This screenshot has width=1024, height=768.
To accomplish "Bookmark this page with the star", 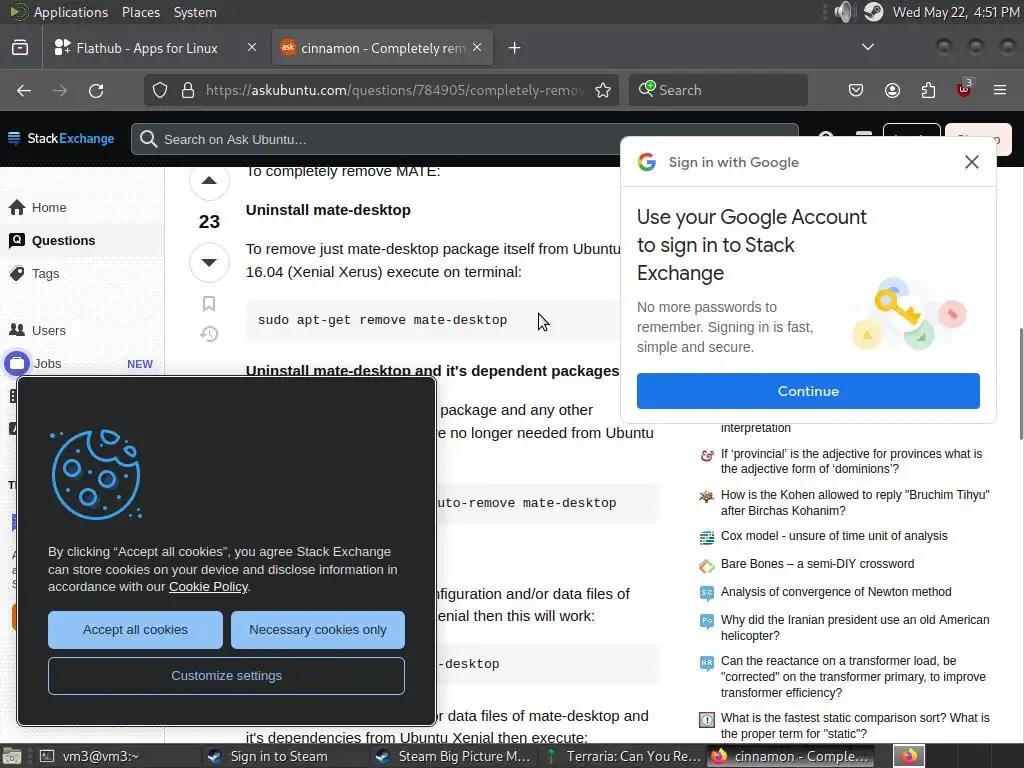I will pos(603,90).
